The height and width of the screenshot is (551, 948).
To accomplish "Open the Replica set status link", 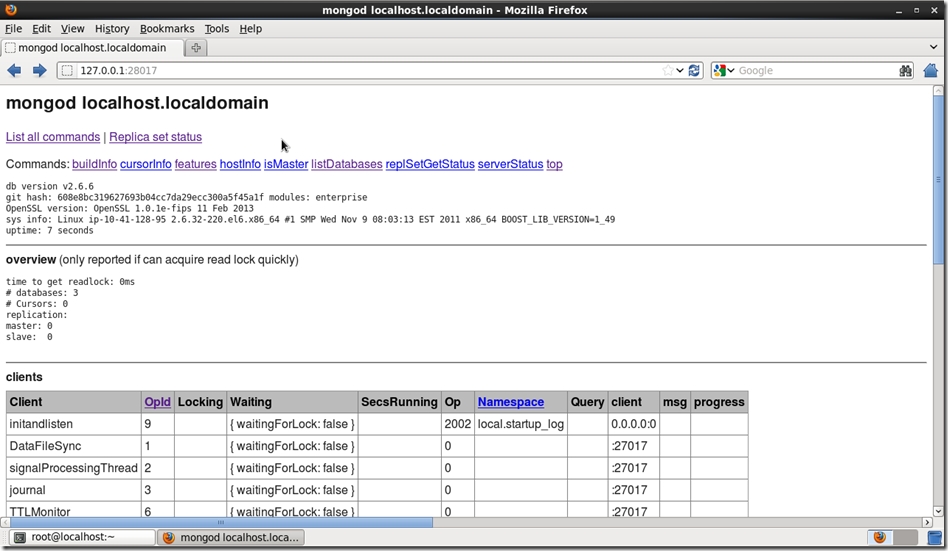I will point(155,137).
